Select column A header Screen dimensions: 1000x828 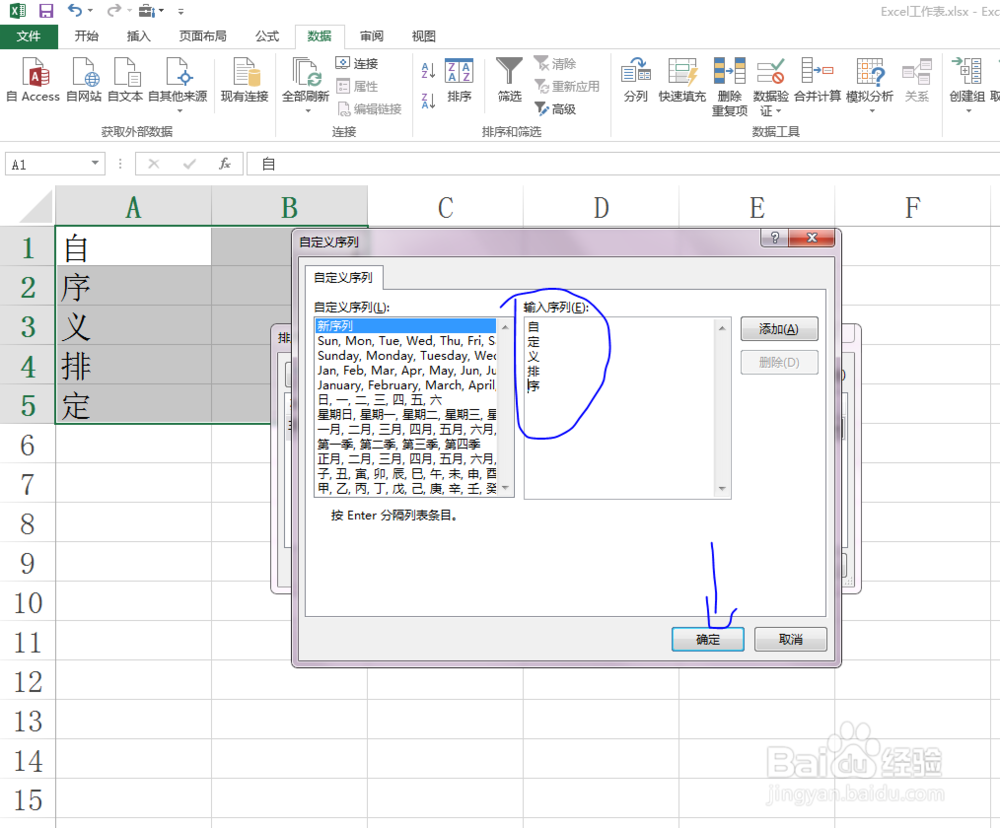pyautogui.click(x=133, y=207)
